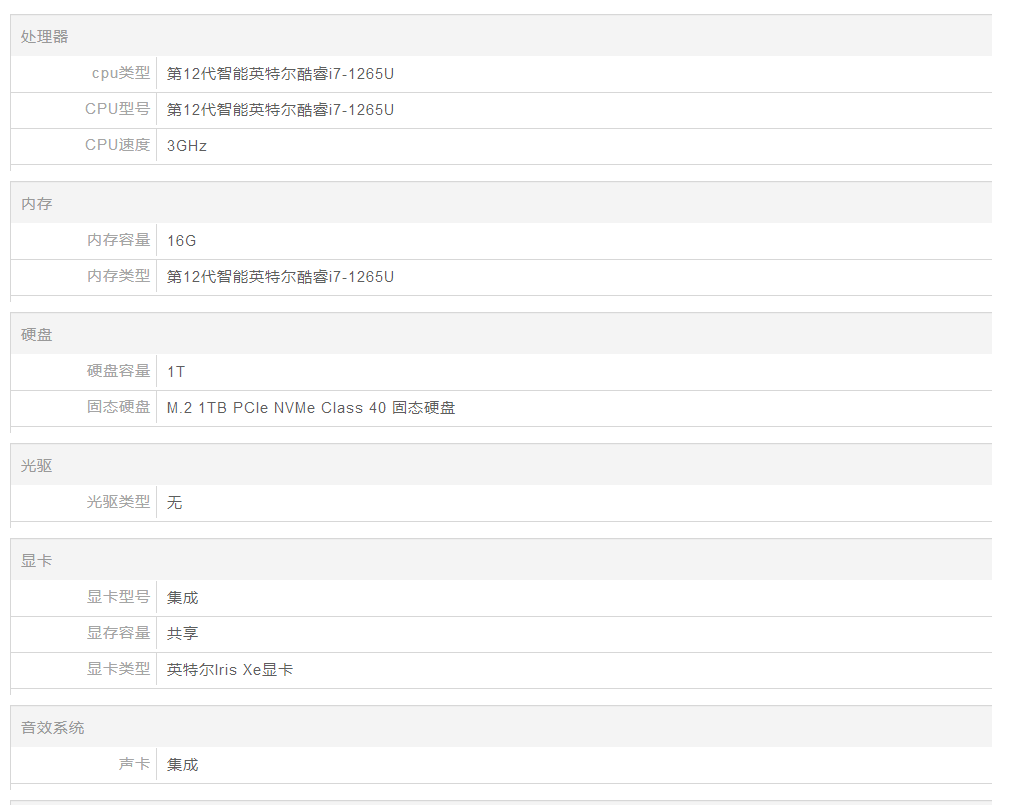Select the cpu类型 row label
Viewport: 1012px width, 805px height.
120,73
